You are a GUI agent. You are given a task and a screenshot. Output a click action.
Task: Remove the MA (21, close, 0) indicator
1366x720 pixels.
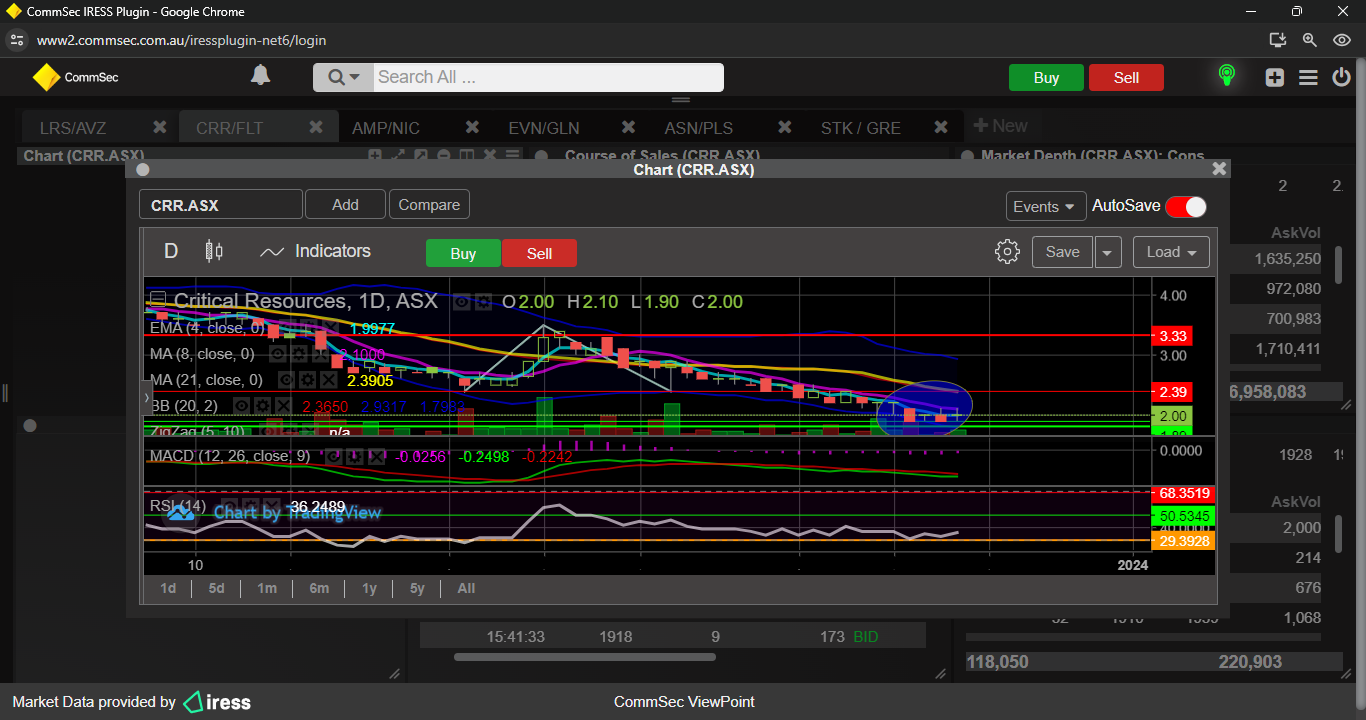point(329,380)
